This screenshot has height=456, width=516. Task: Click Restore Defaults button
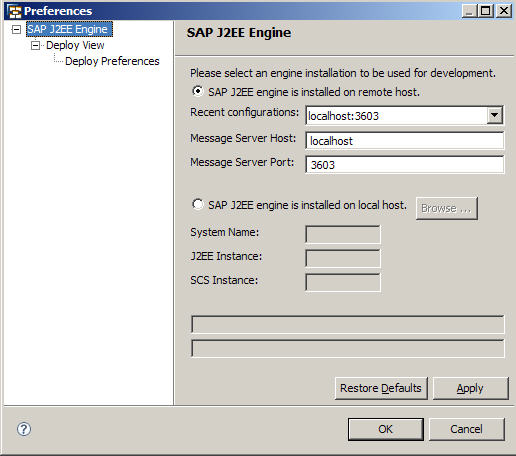point(381,388)
